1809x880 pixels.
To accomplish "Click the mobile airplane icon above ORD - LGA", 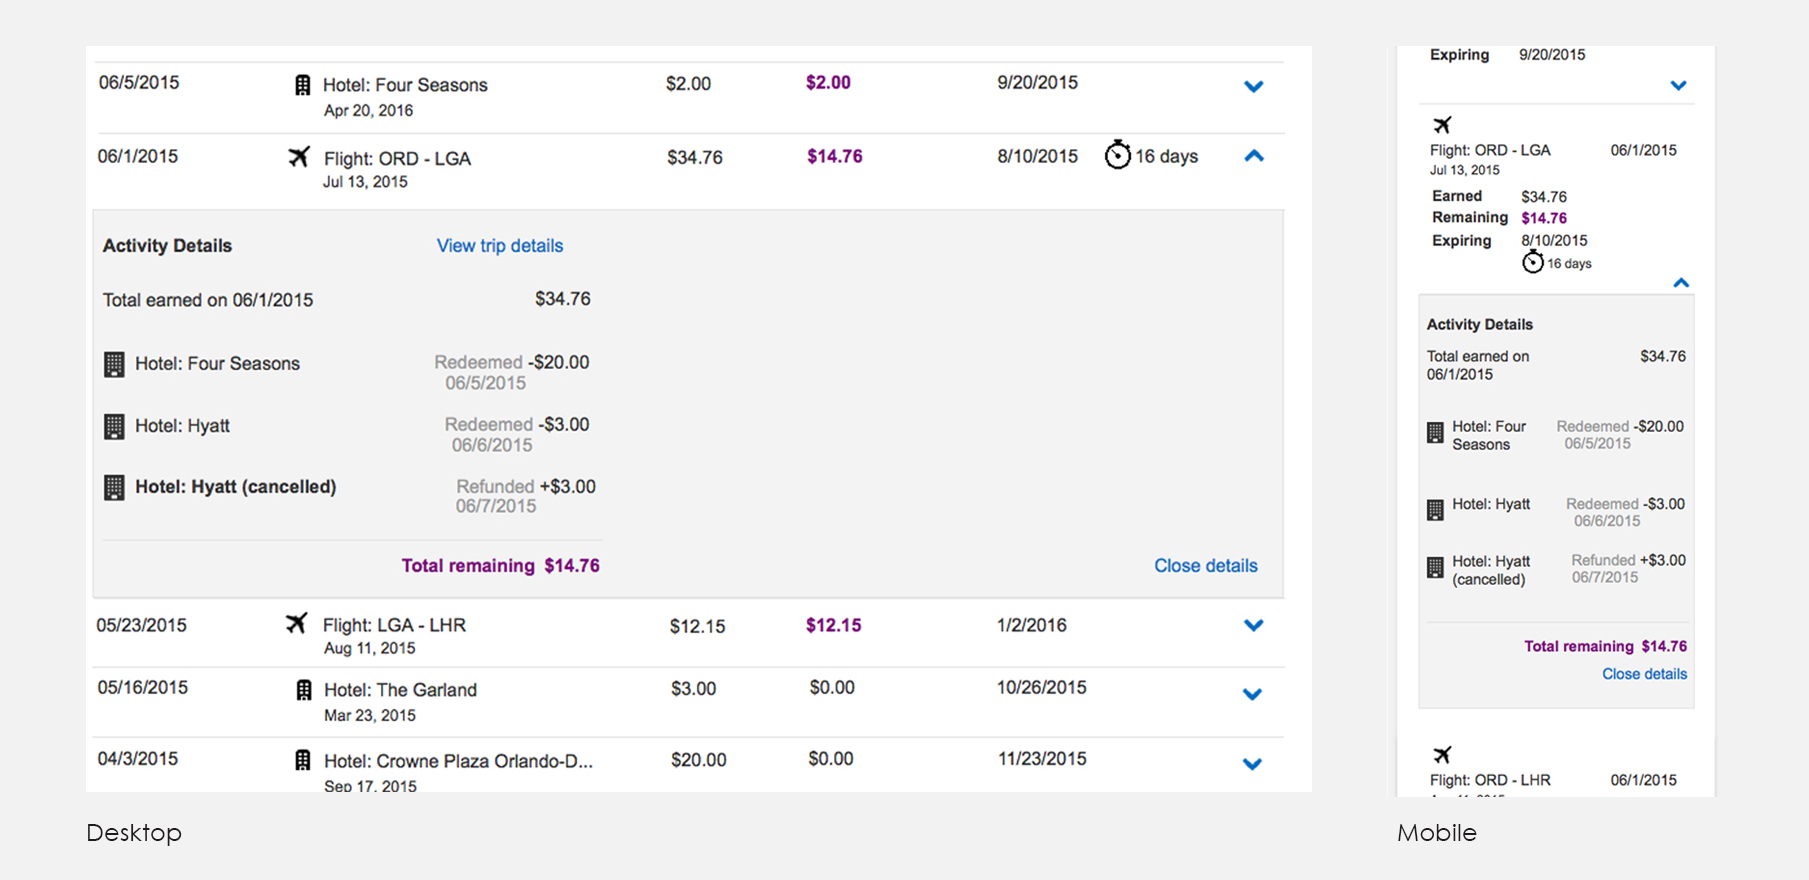I will coord(1441,125).
